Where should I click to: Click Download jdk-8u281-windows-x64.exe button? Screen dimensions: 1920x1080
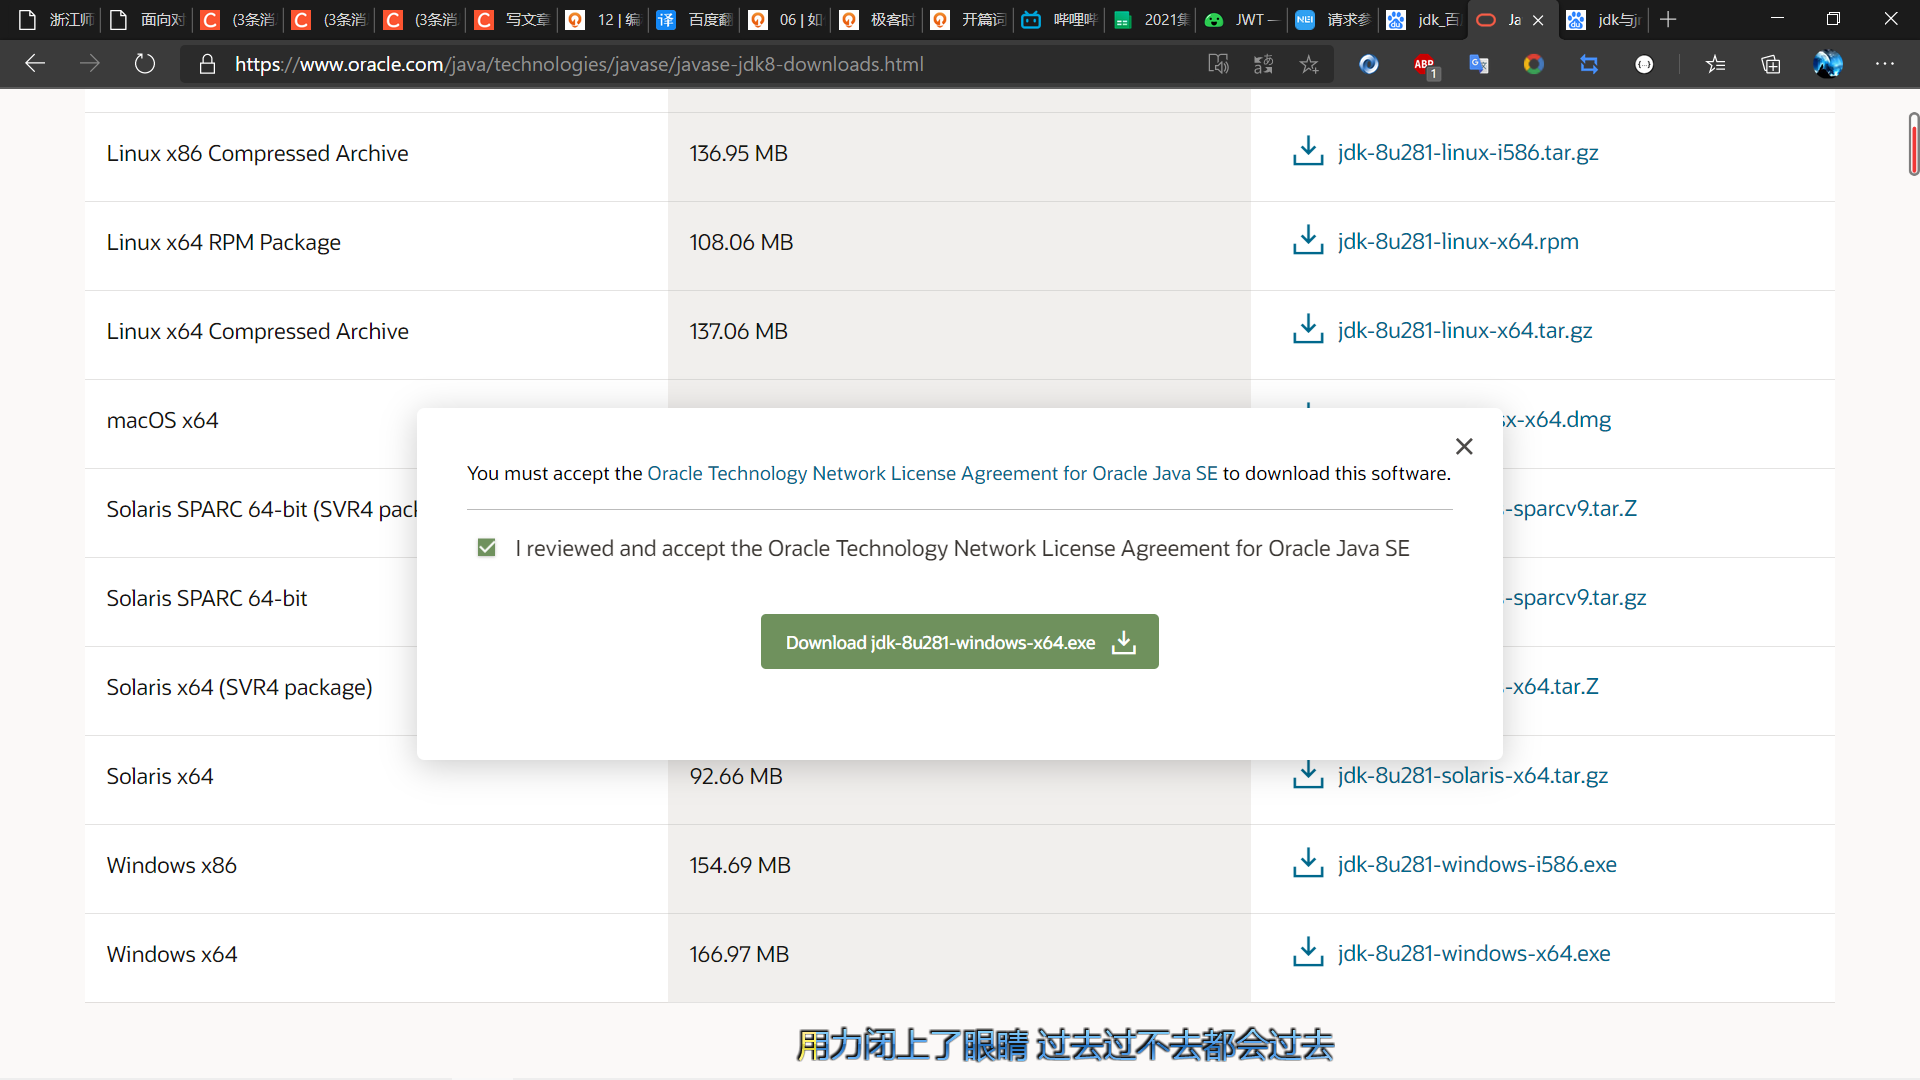(959, 642)
